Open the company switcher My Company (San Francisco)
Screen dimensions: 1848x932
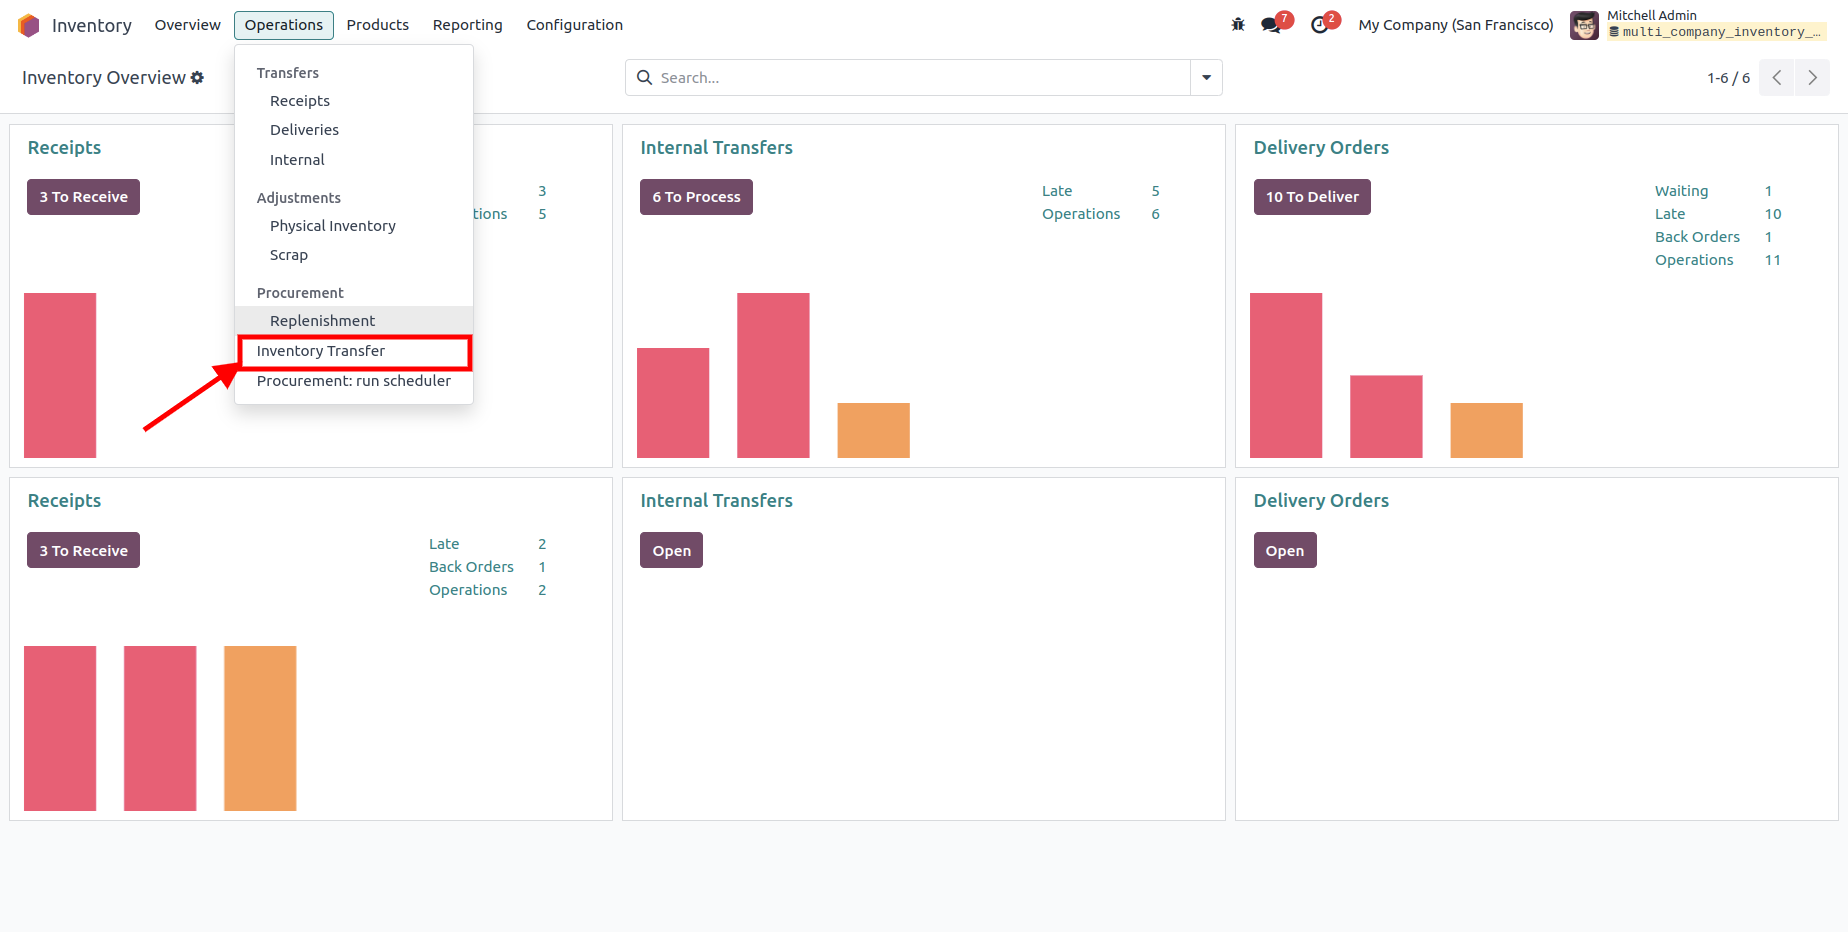tap(1455, 25)
